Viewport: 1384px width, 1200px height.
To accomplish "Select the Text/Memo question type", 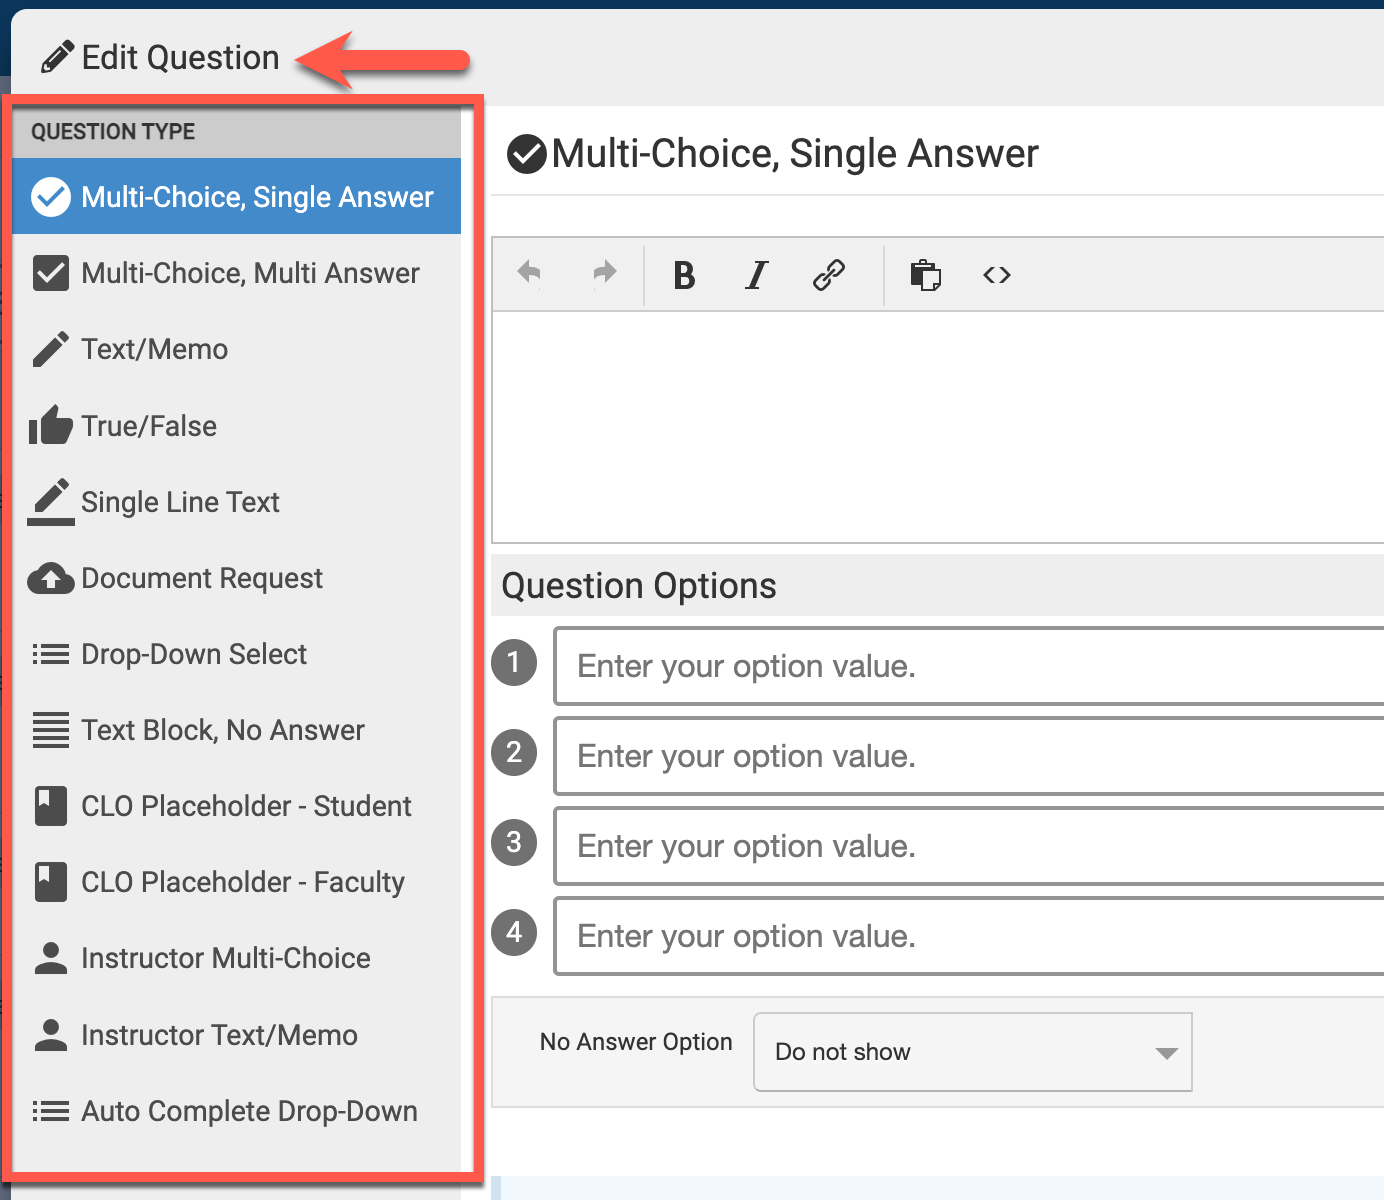I will pyautogui.click(x=154, y=349).
